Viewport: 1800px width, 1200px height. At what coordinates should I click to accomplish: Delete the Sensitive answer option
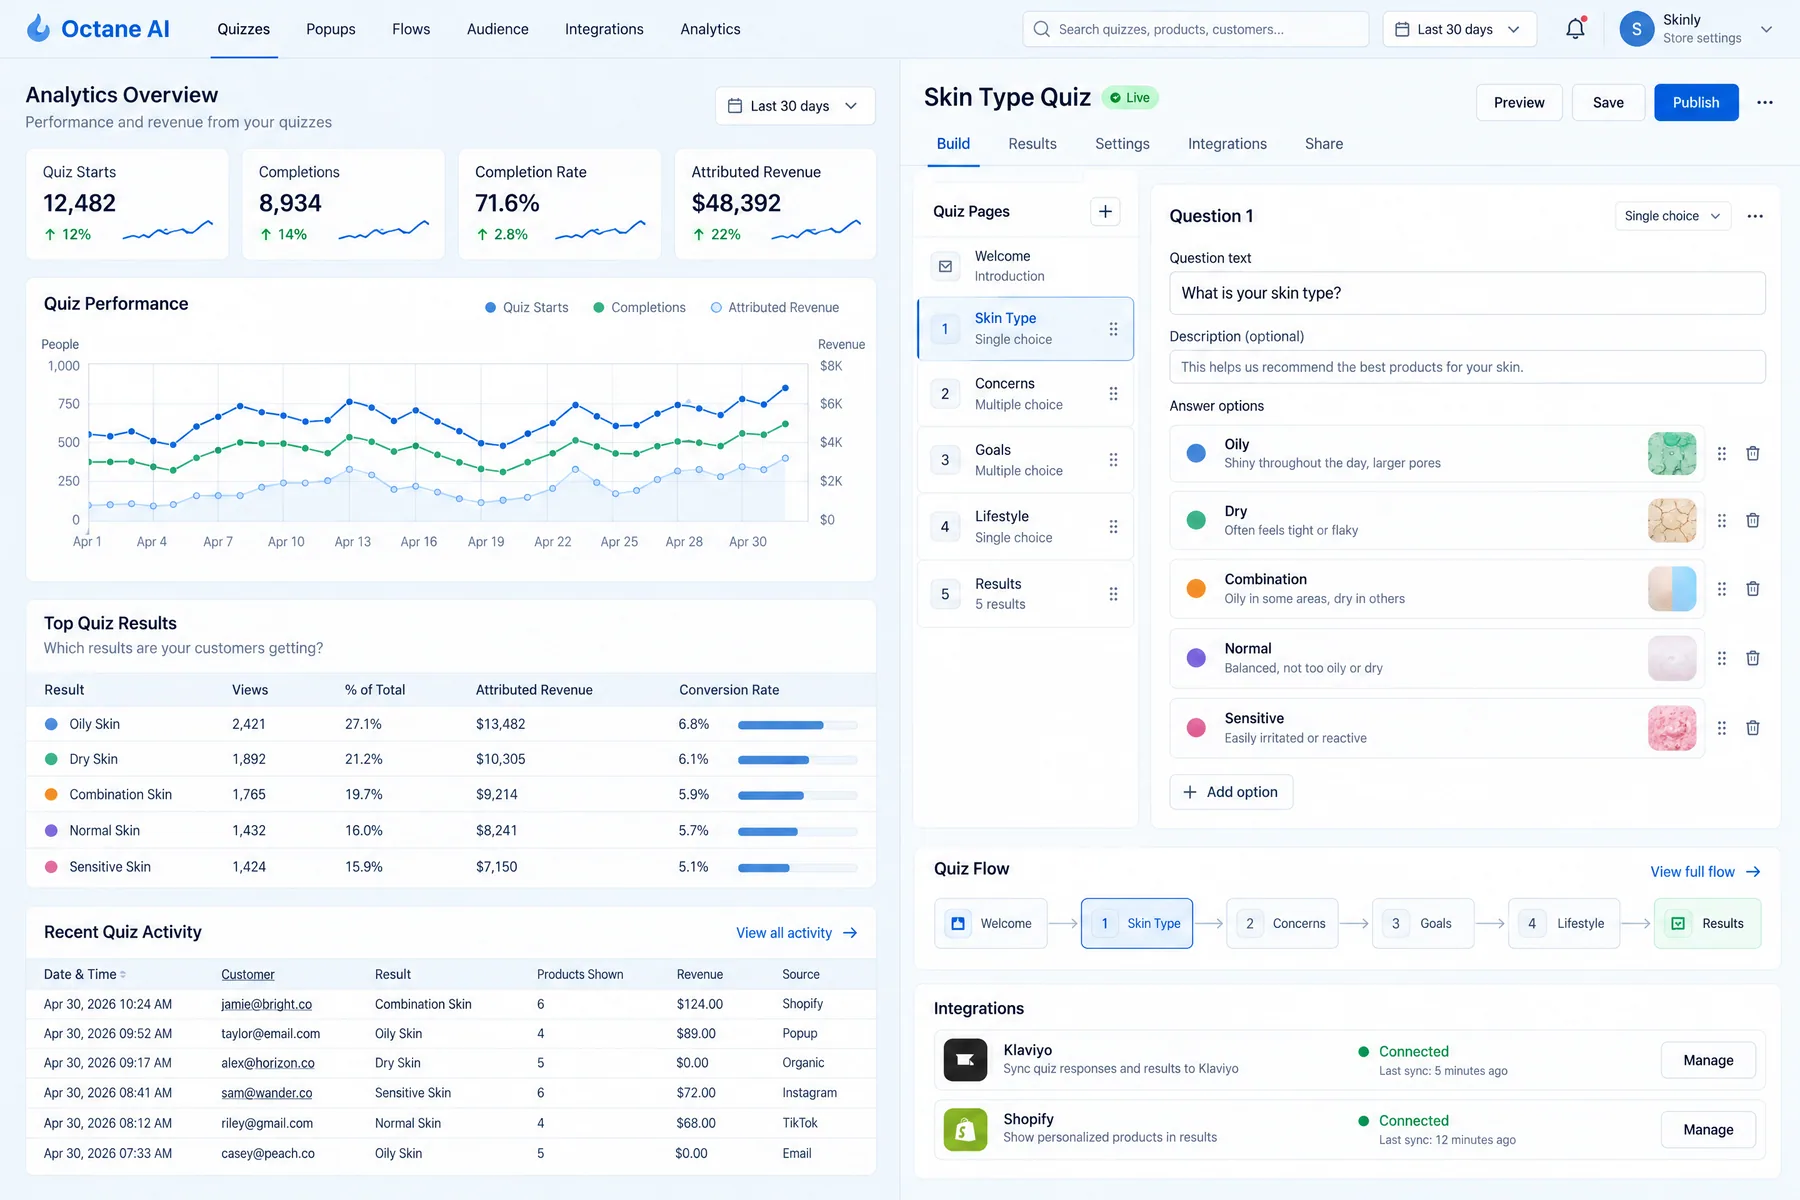(1753, 728)
